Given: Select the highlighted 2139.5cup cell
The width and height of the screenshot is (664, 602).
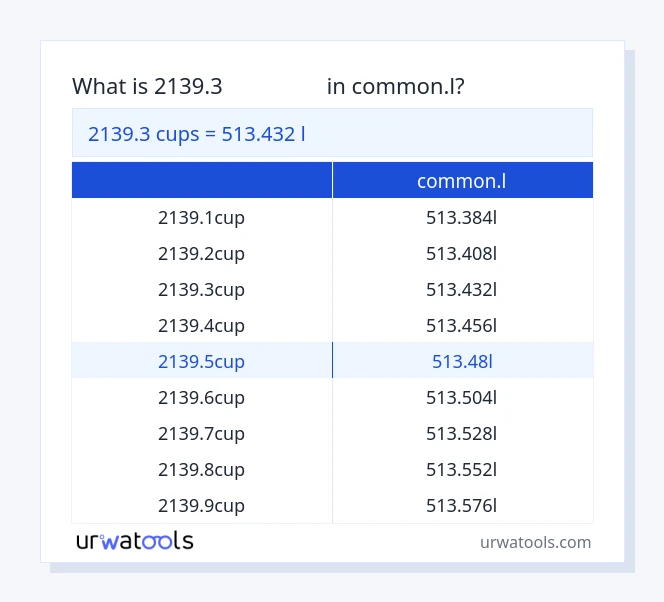Looking at the screenshot, I should point(201,361).
